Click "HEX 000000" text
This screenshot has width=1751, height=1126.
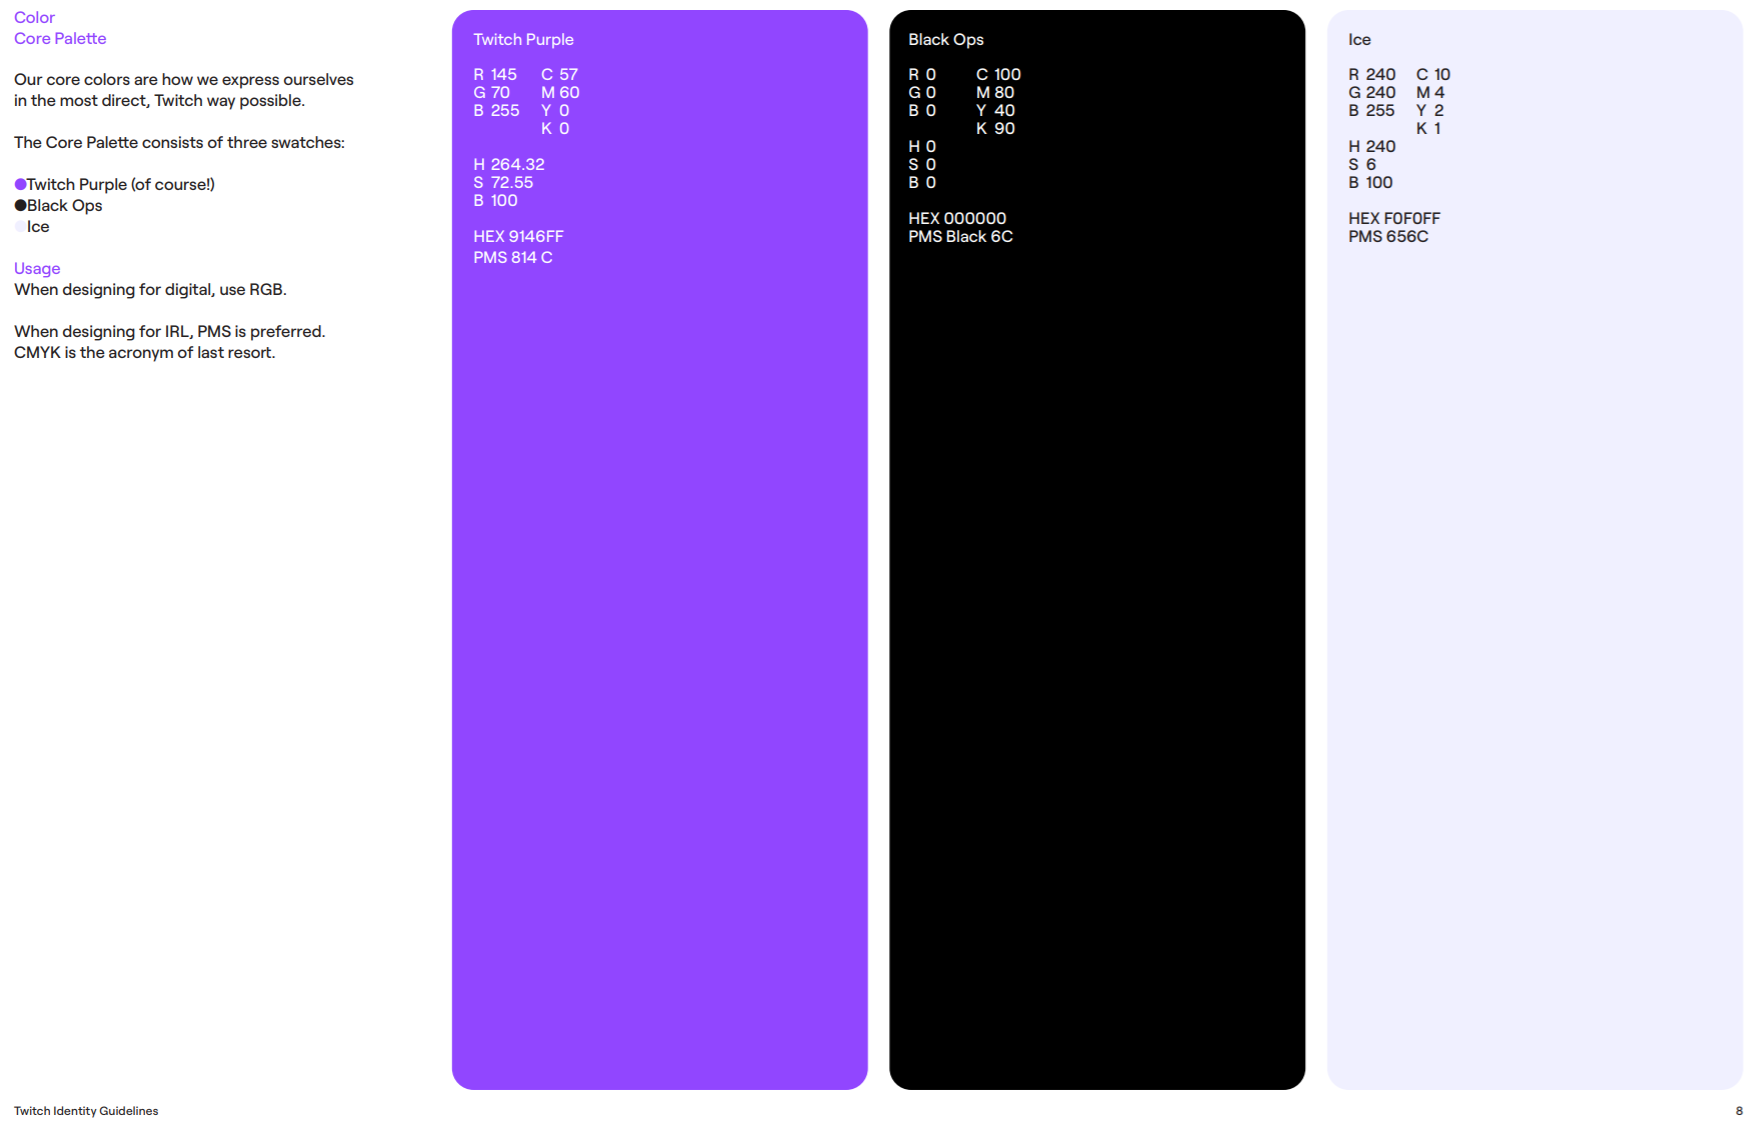pyautogui.click(x=957, y=218)
